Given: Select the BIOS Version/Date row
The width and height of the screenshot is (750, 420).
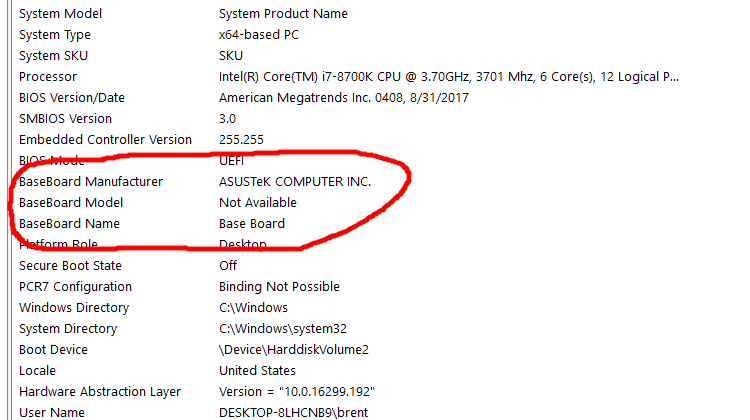Looking at the screenshot, I should pos(378,98).
